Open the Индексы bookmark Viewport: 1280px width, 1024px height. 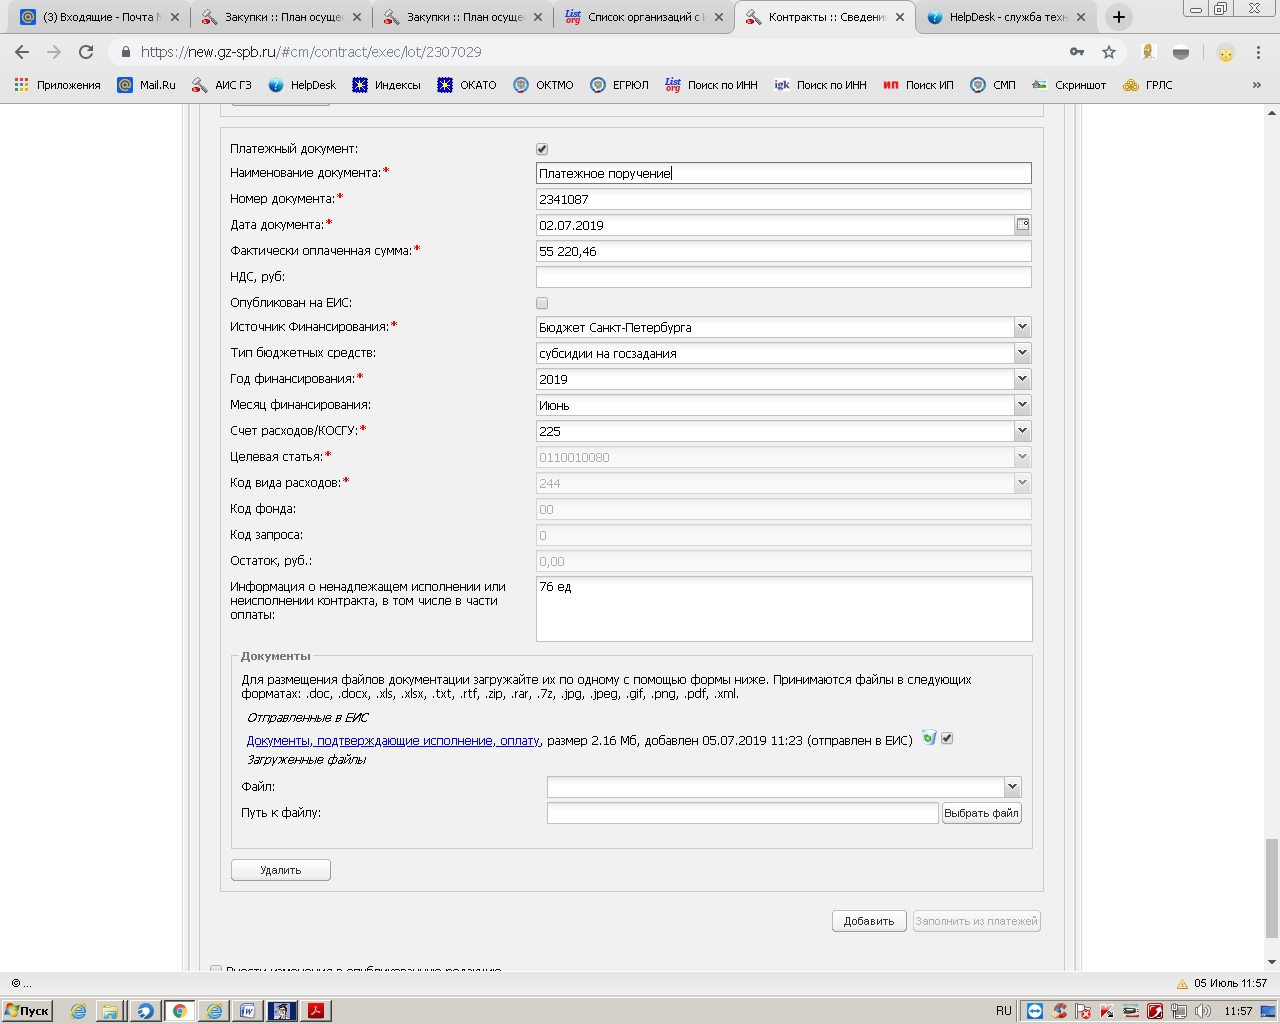point(386,85)
